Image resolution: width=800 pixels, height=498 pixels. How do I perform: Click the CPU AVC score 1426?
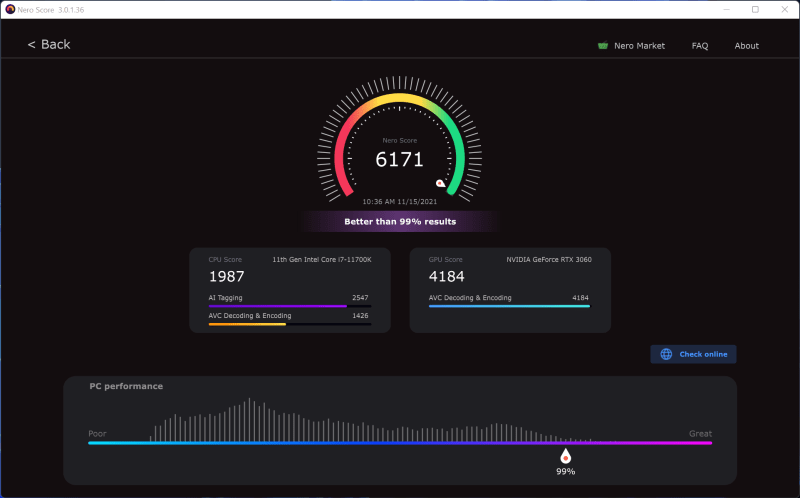360,315
